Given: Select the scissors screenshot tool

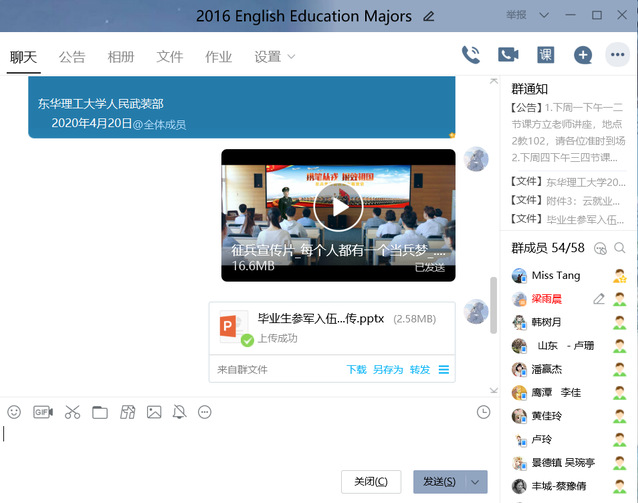Looking at the screenshot, I should point(72,412).
